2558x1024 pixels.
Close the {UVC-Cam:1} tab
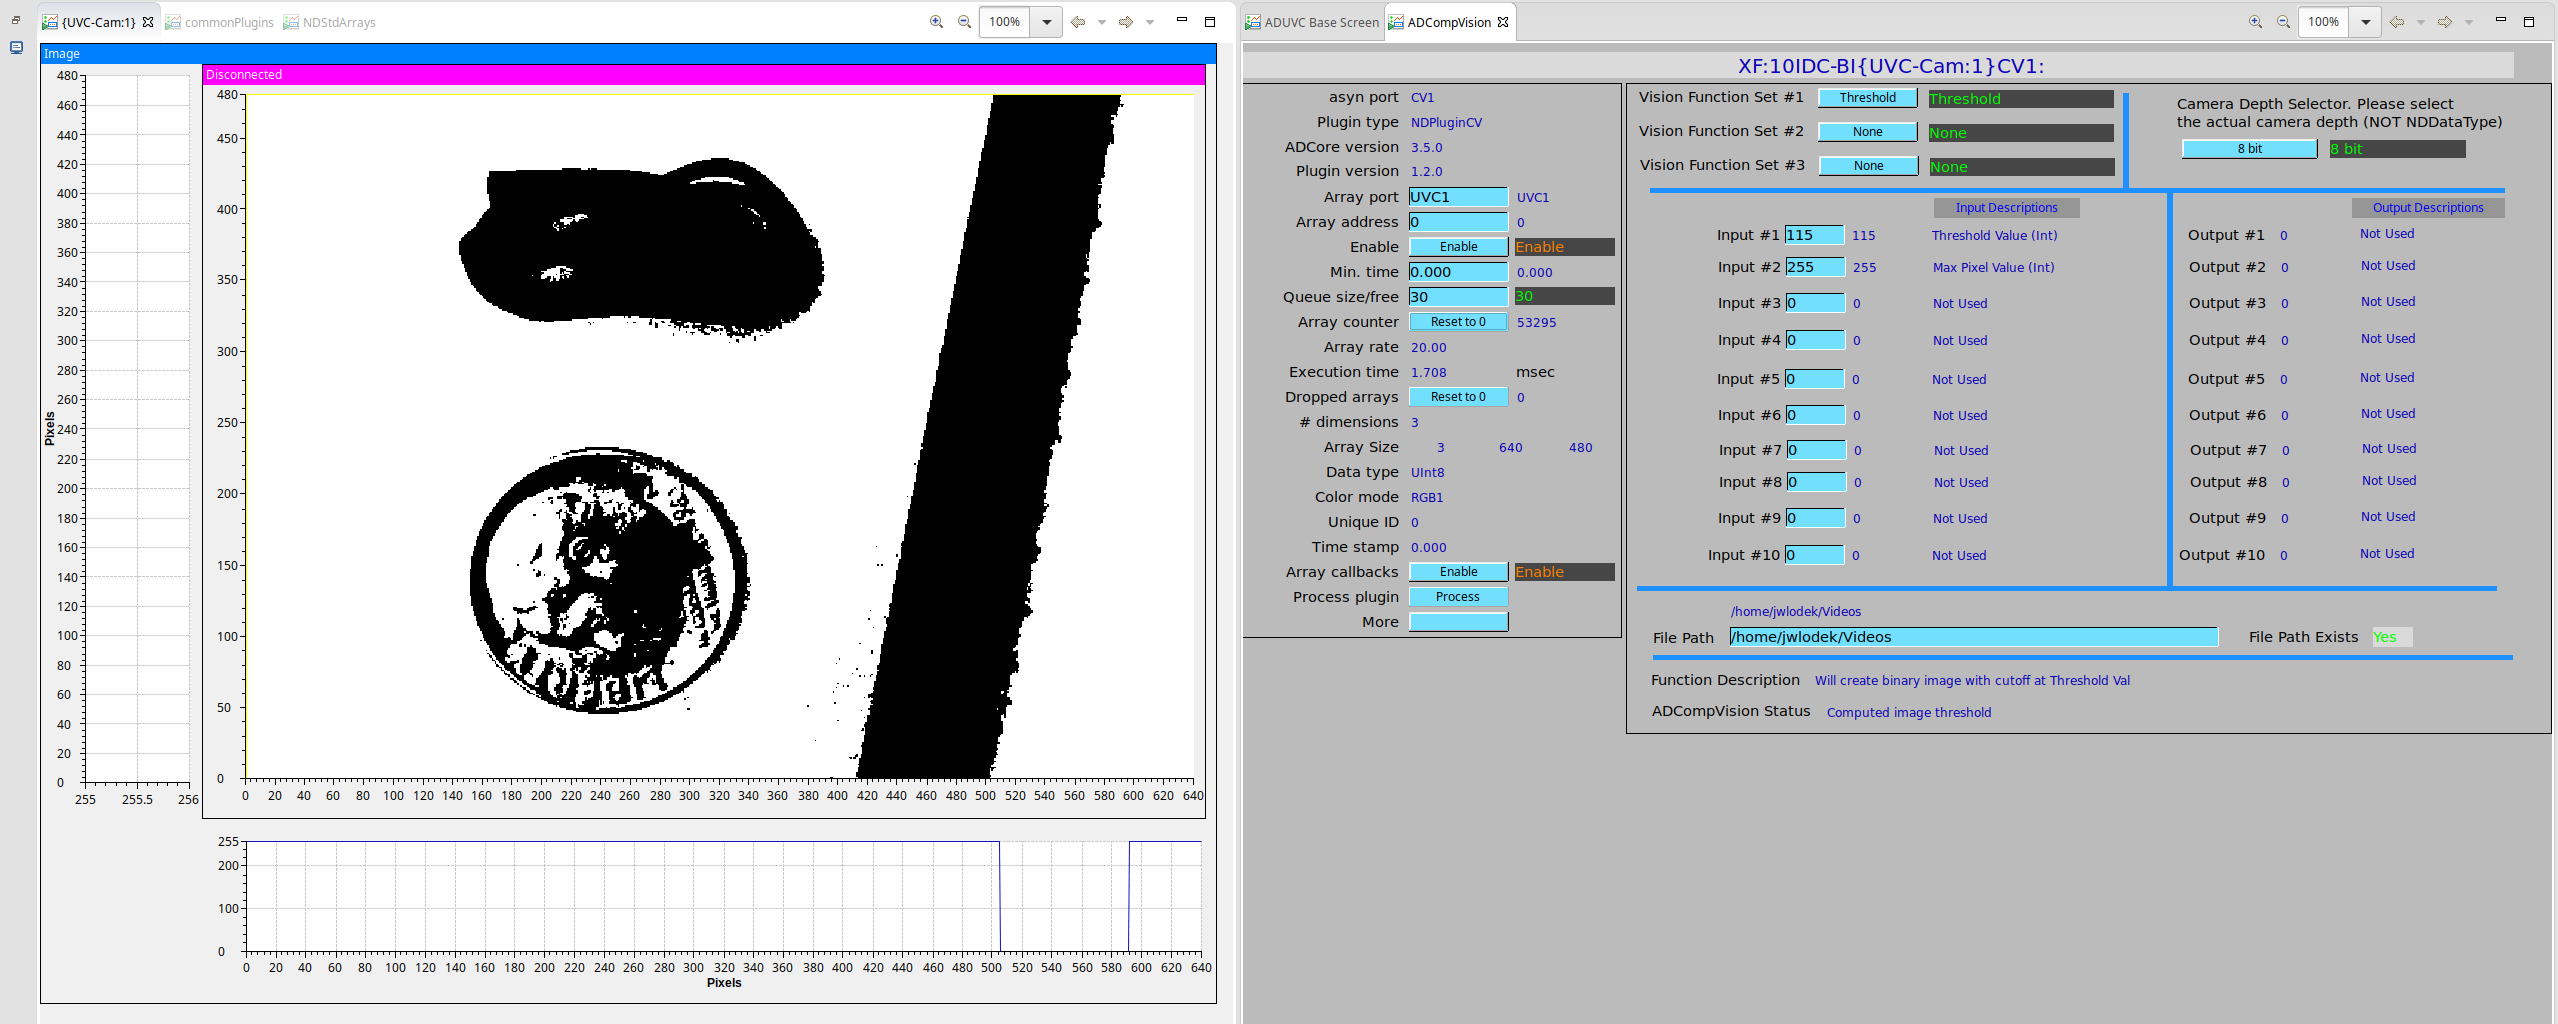(148, 22)
